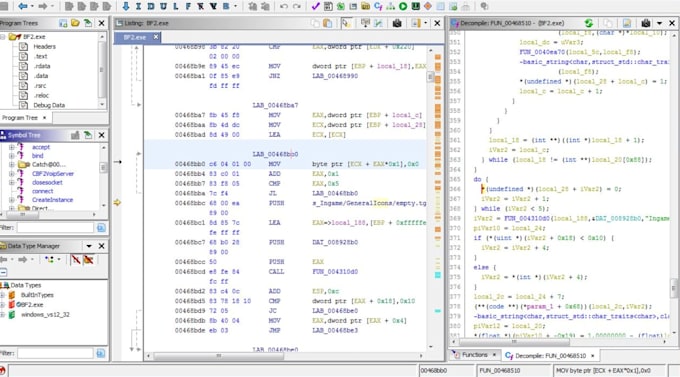This screenshot has width=680, height=377.
Task: Click the green play button icon
Action: 403,6
